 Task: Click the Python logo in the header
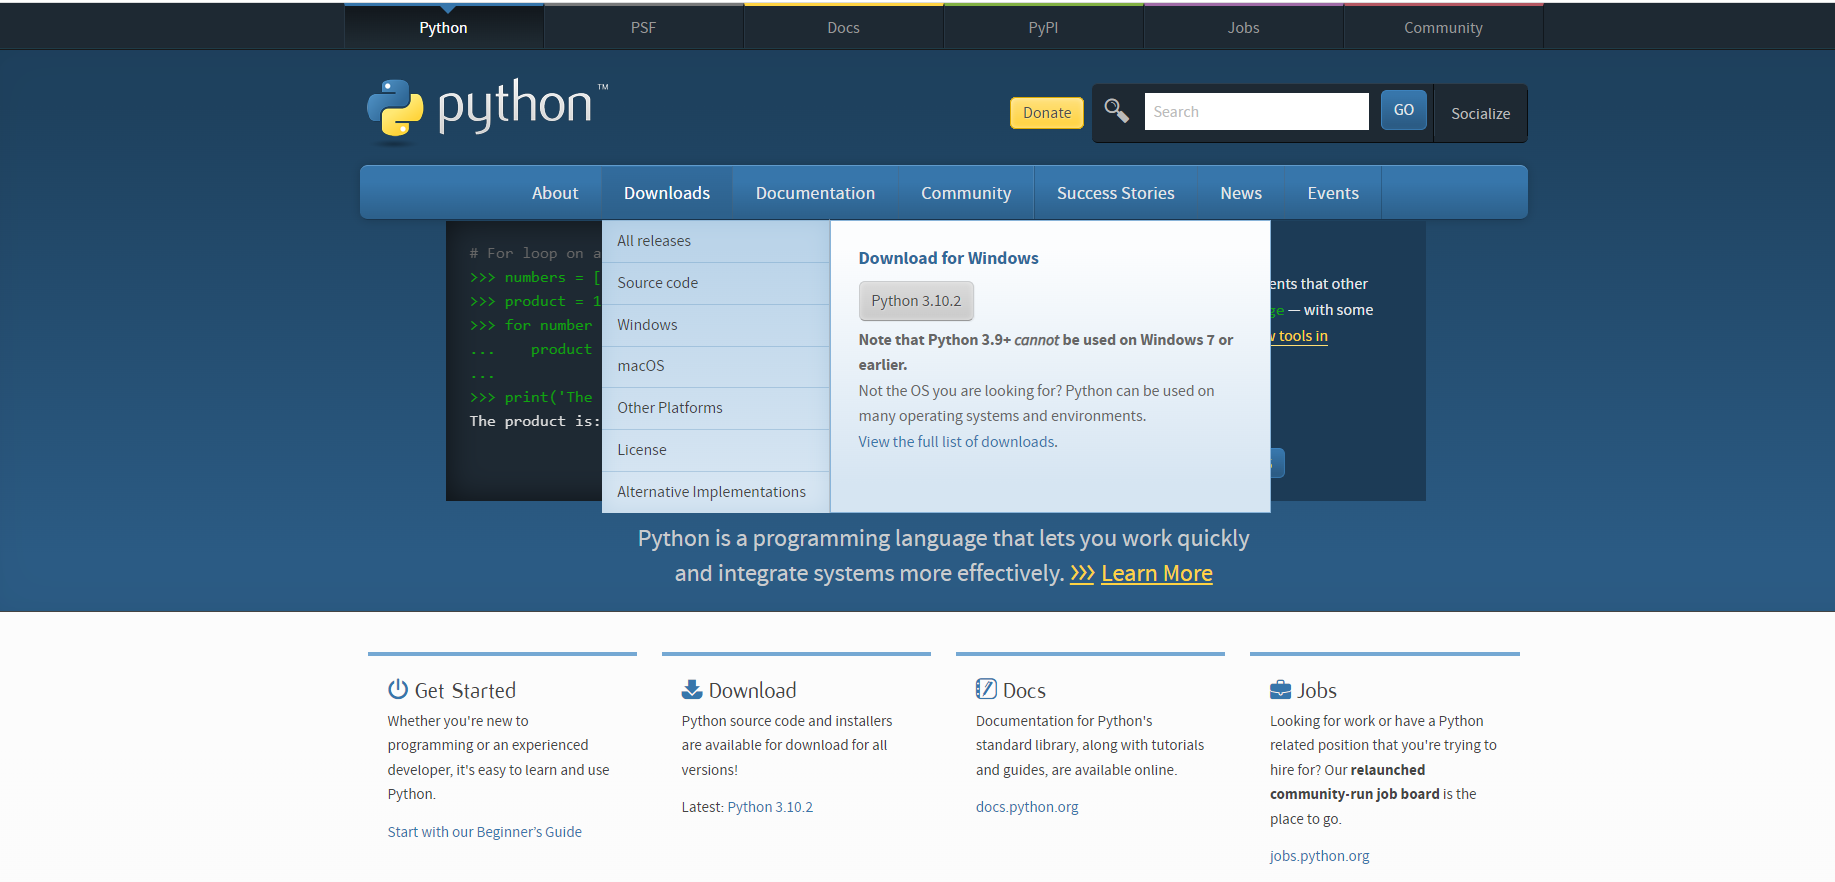click(x=487, y=108)
